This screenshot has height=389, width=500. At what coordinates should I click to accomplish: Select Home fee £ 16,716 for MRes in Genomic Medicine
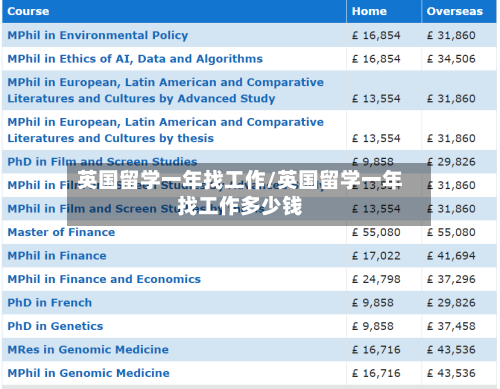[x=376, y=350]
